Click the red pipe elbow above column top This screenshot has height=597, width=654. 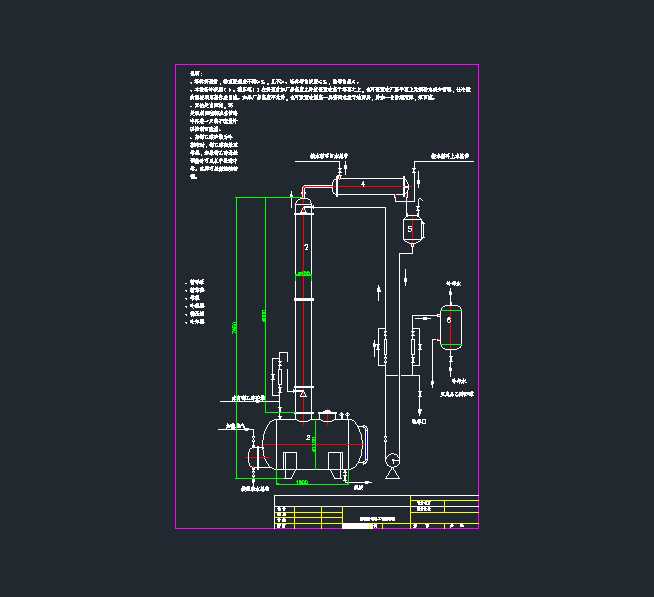pyautogui.click(x=309, y=190)
